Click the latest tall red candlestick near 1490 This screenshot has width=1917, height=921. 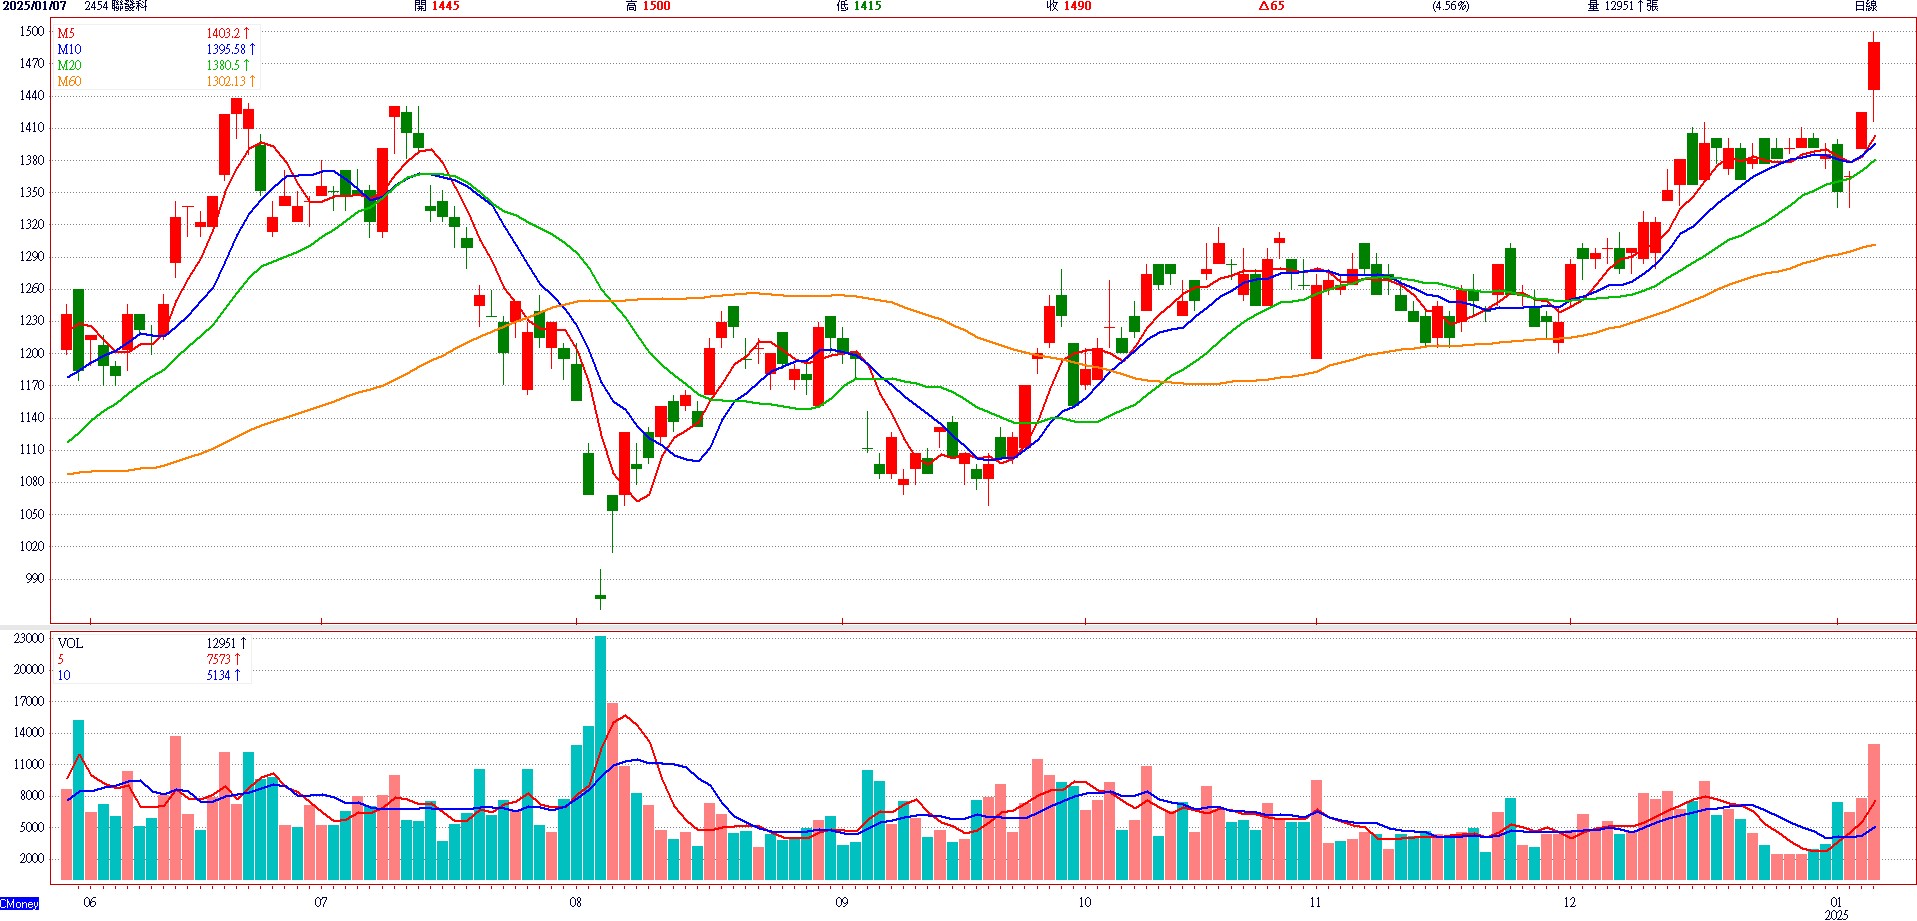pyautogui.click(x=1874, y=66)
